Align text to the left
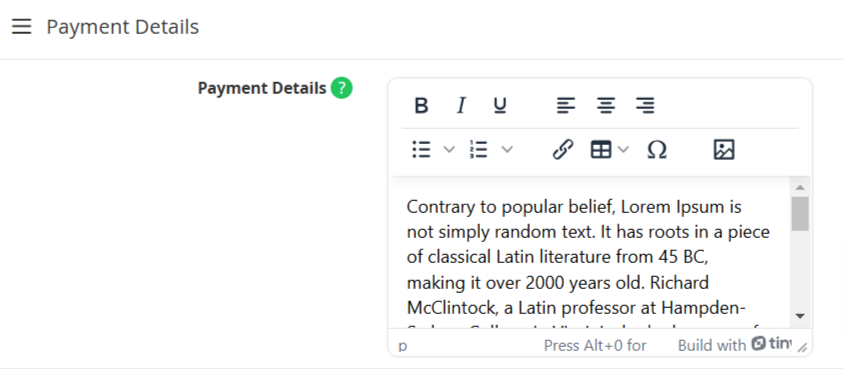This screenshot has width=843, height=369. click(566, 105)
